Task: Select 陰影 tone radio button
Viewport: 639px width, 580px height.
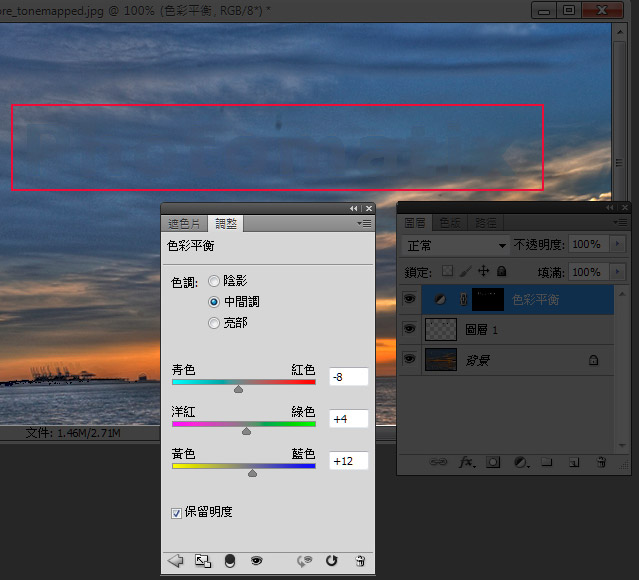Action: click(x=214, y=281)
